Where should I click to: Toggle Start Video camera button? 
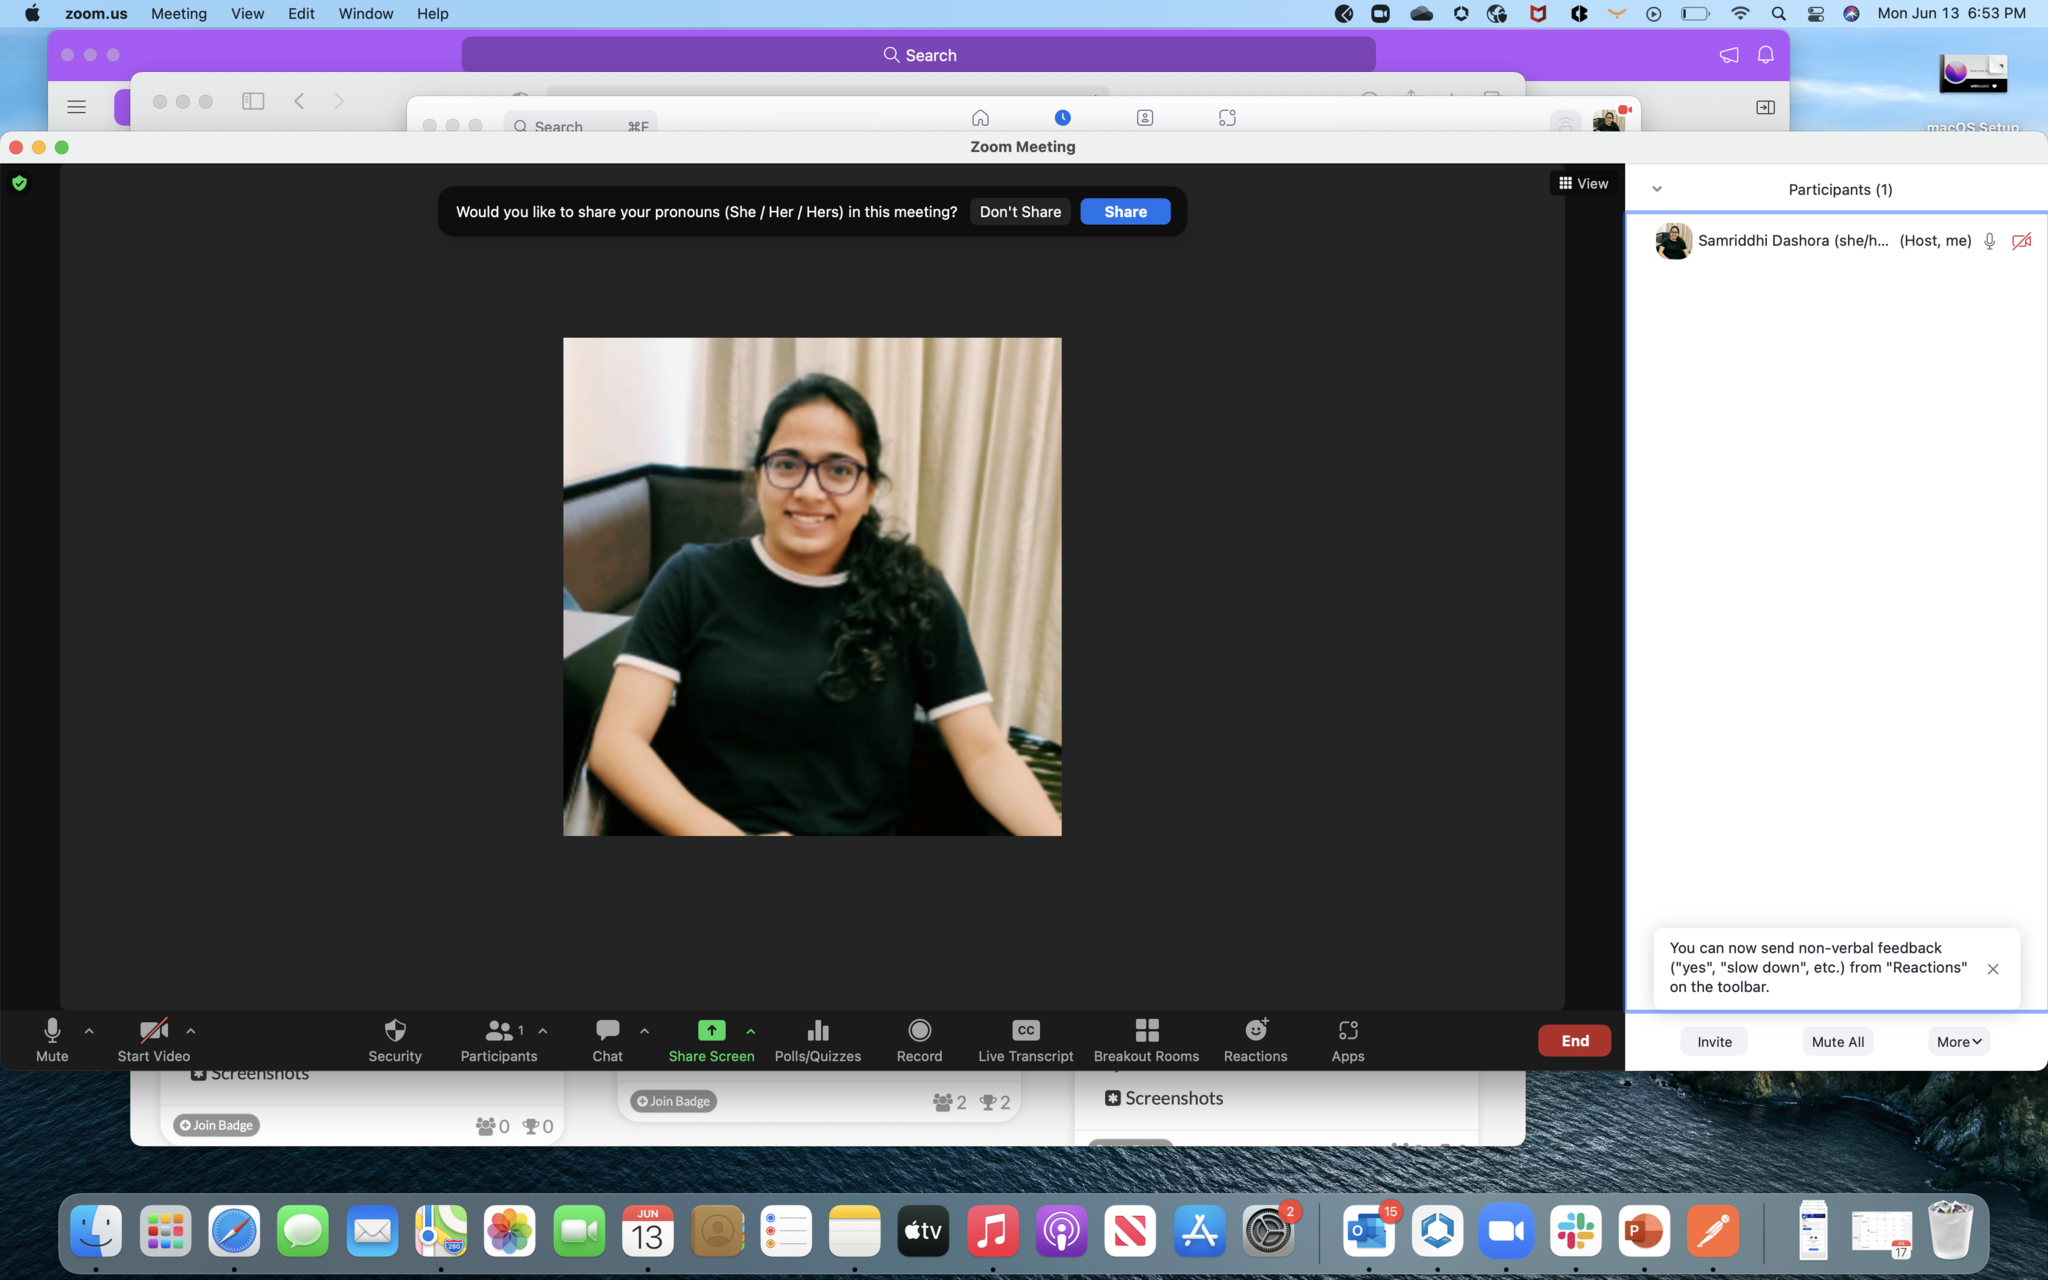click(x=153, y=1030)
